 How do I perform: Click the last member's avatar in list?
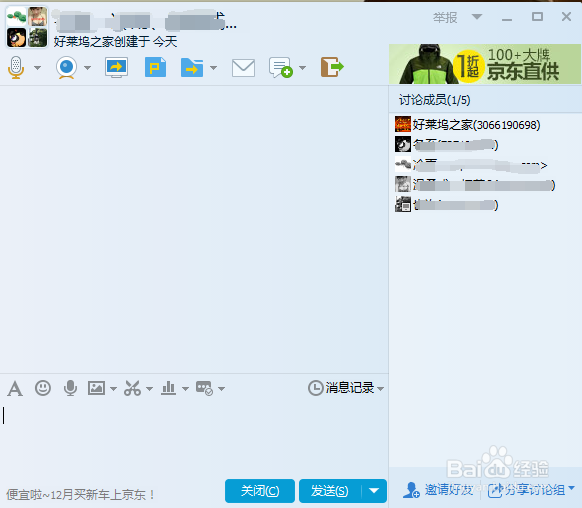[x=403, y=204]
